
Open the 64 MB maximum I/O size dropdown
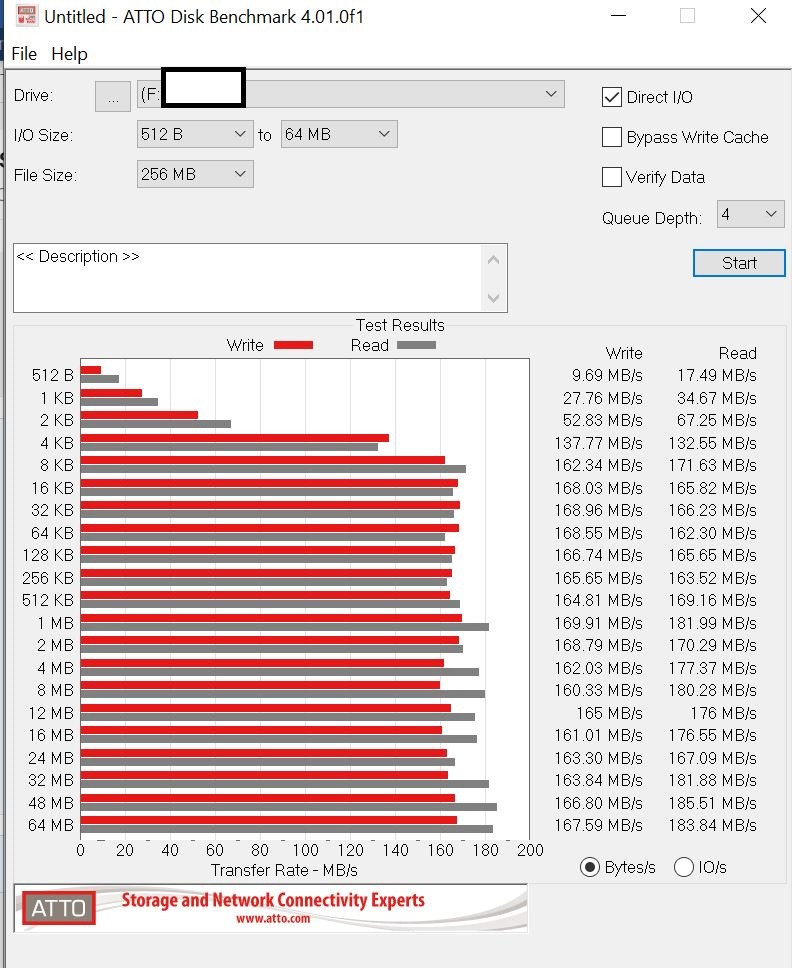tap(339, 134)
